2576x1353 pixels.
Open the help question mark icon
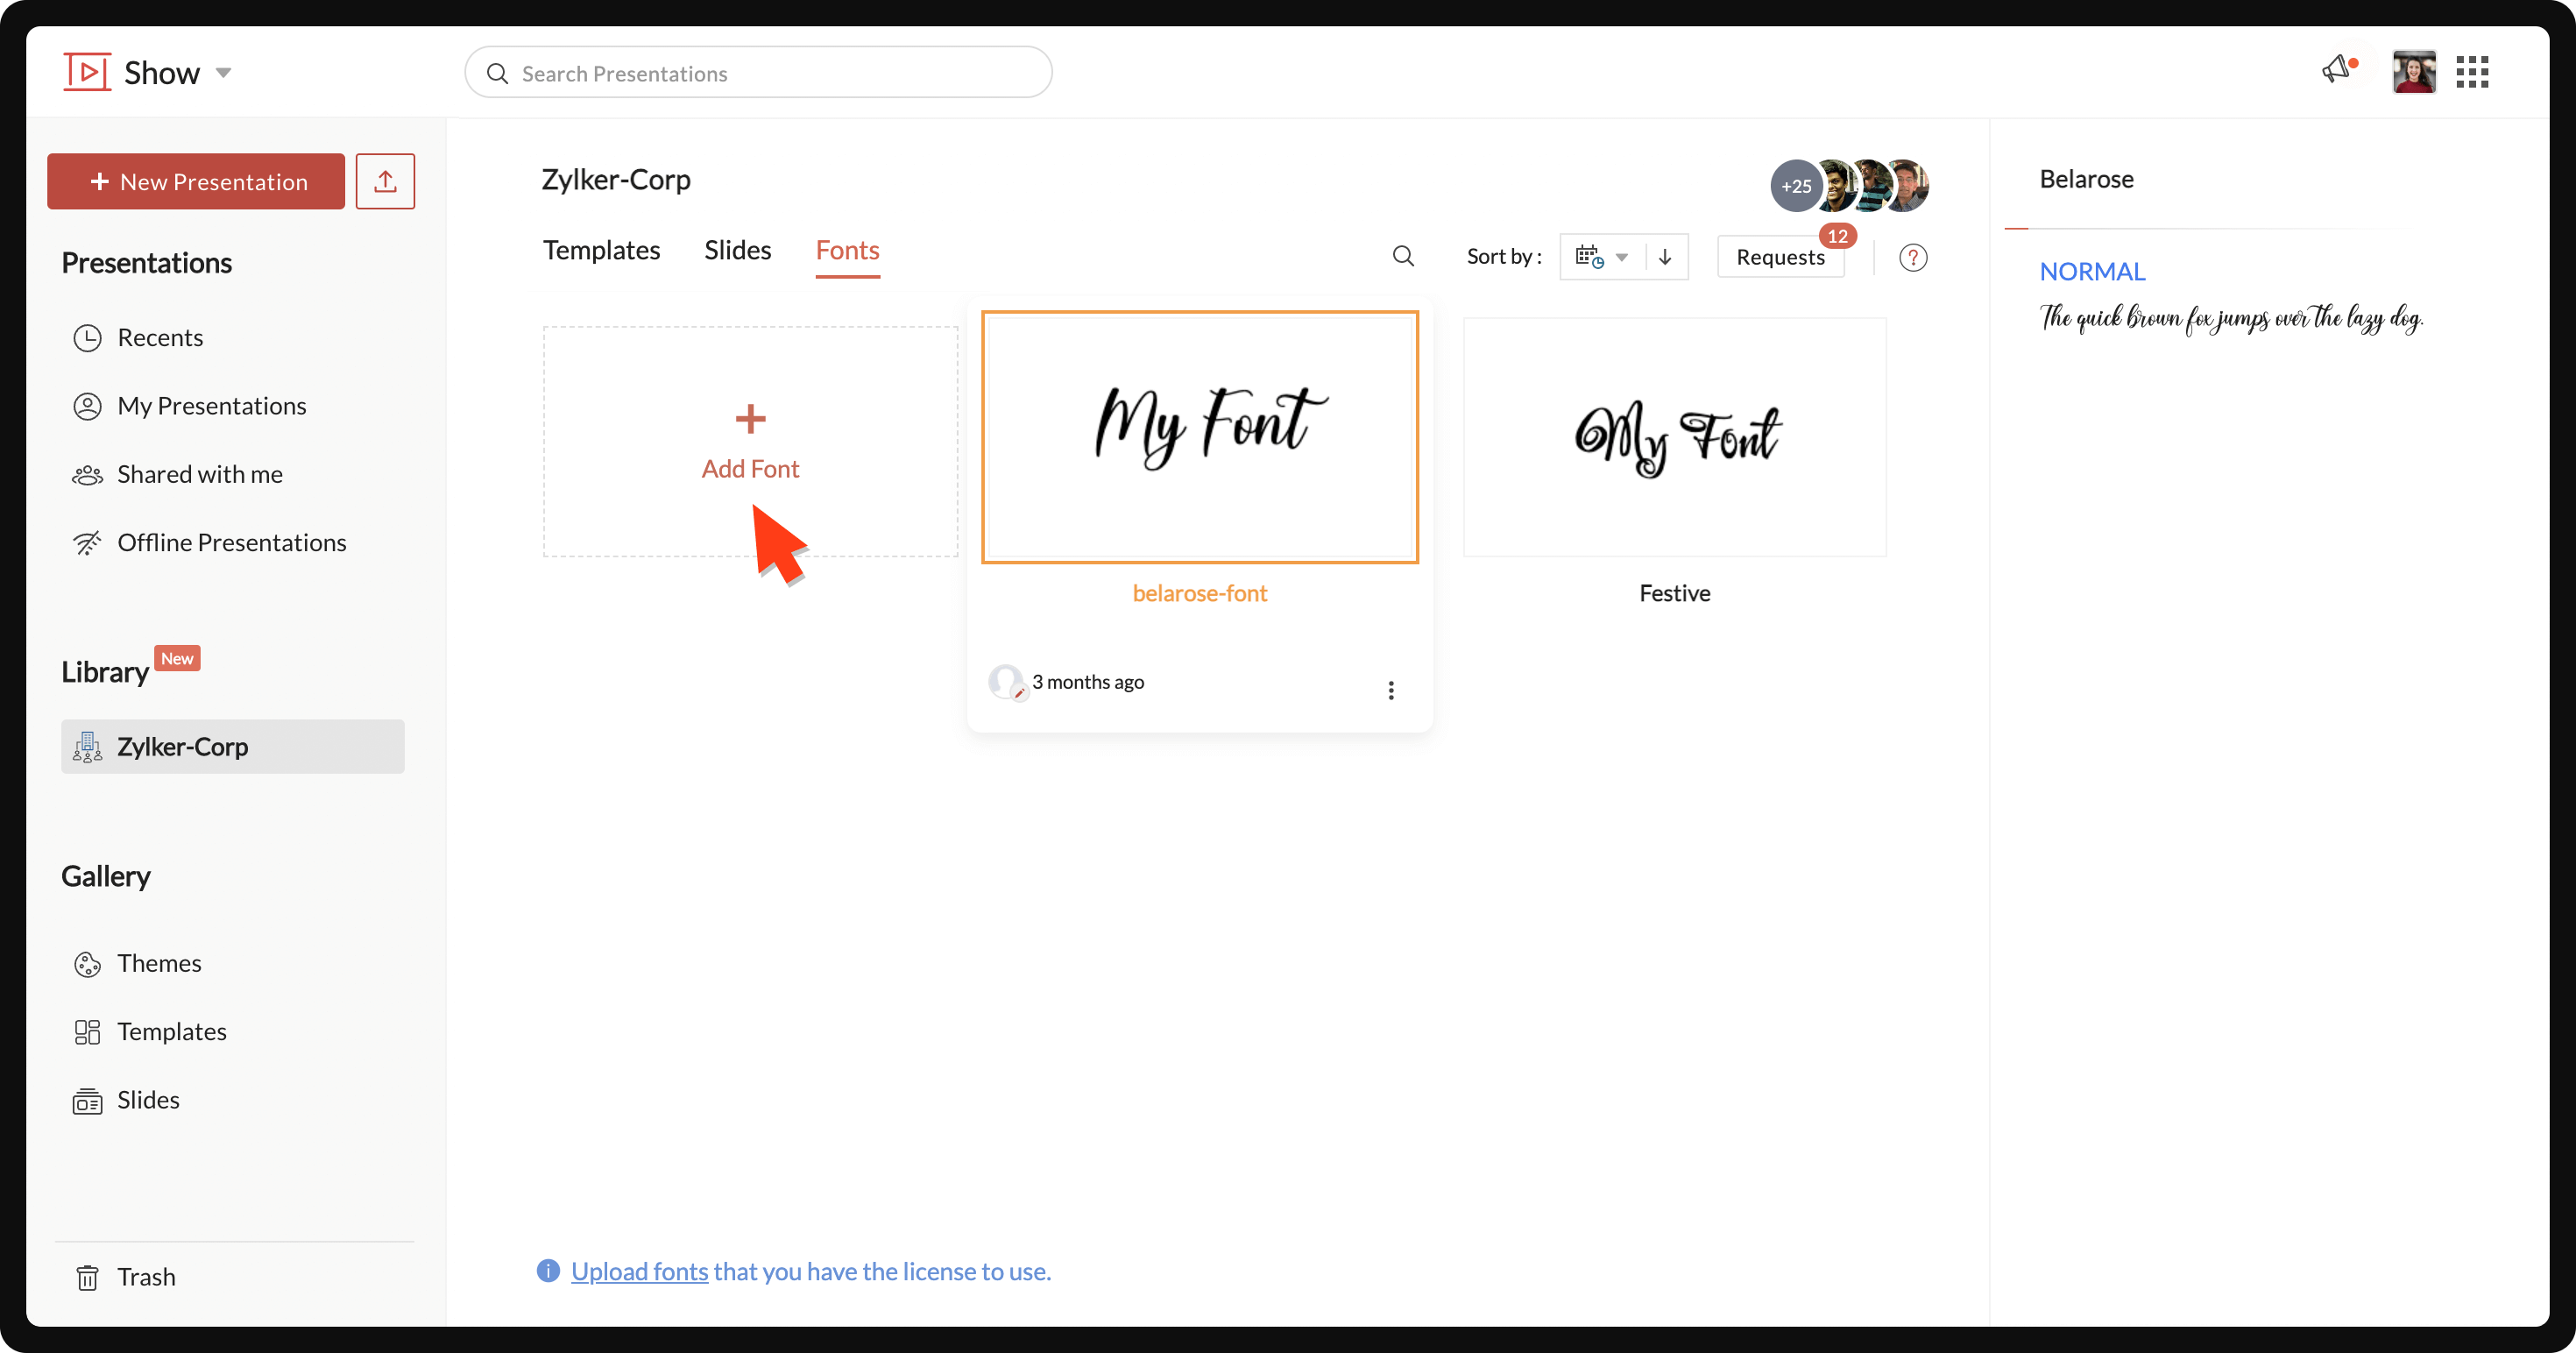coord(1913,258)
